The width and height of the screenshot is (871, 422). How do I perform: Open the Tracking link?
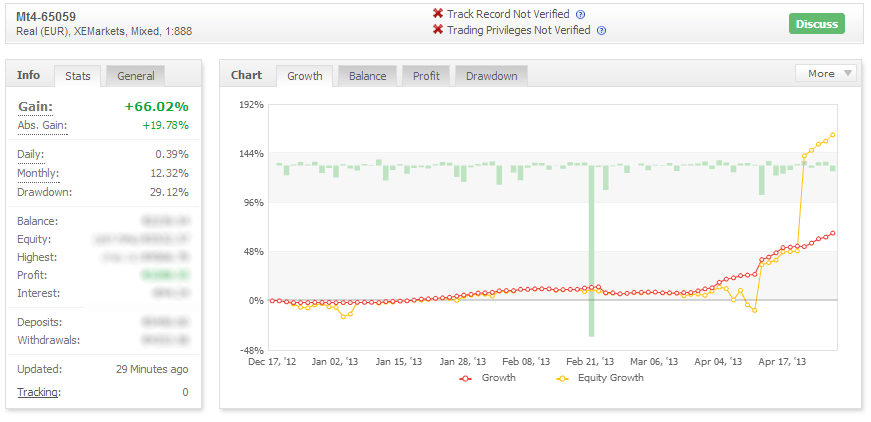(x=38, y=392)
